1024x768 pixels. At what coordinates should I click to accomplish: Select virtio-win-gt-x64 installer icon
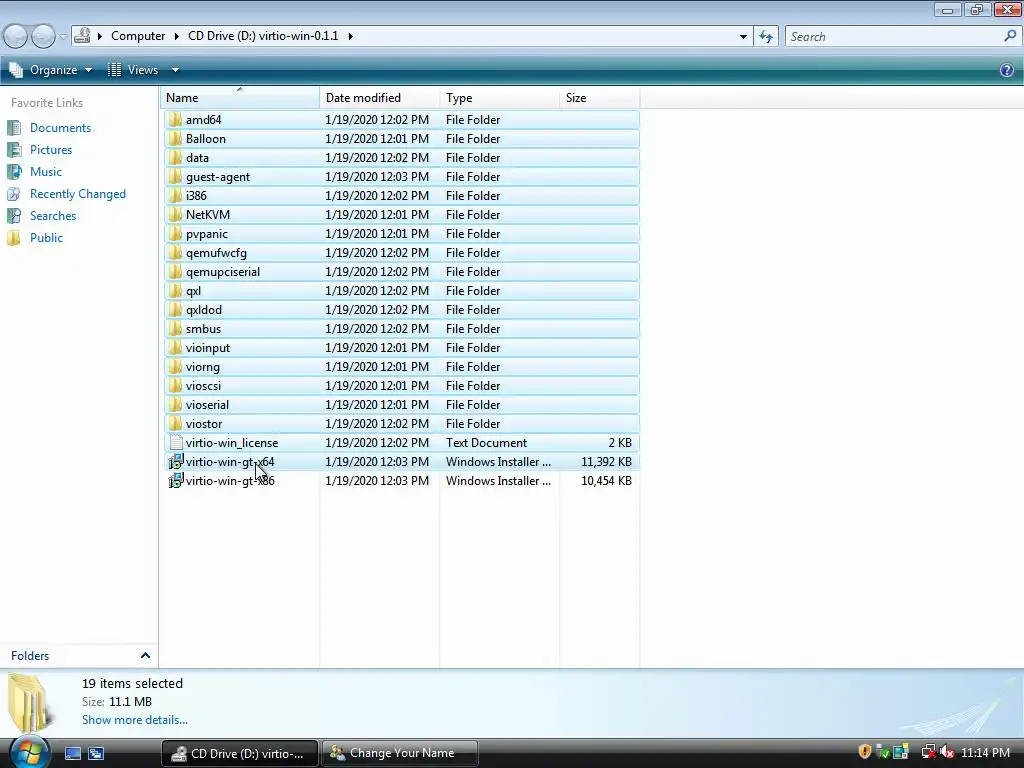point(175,461)
